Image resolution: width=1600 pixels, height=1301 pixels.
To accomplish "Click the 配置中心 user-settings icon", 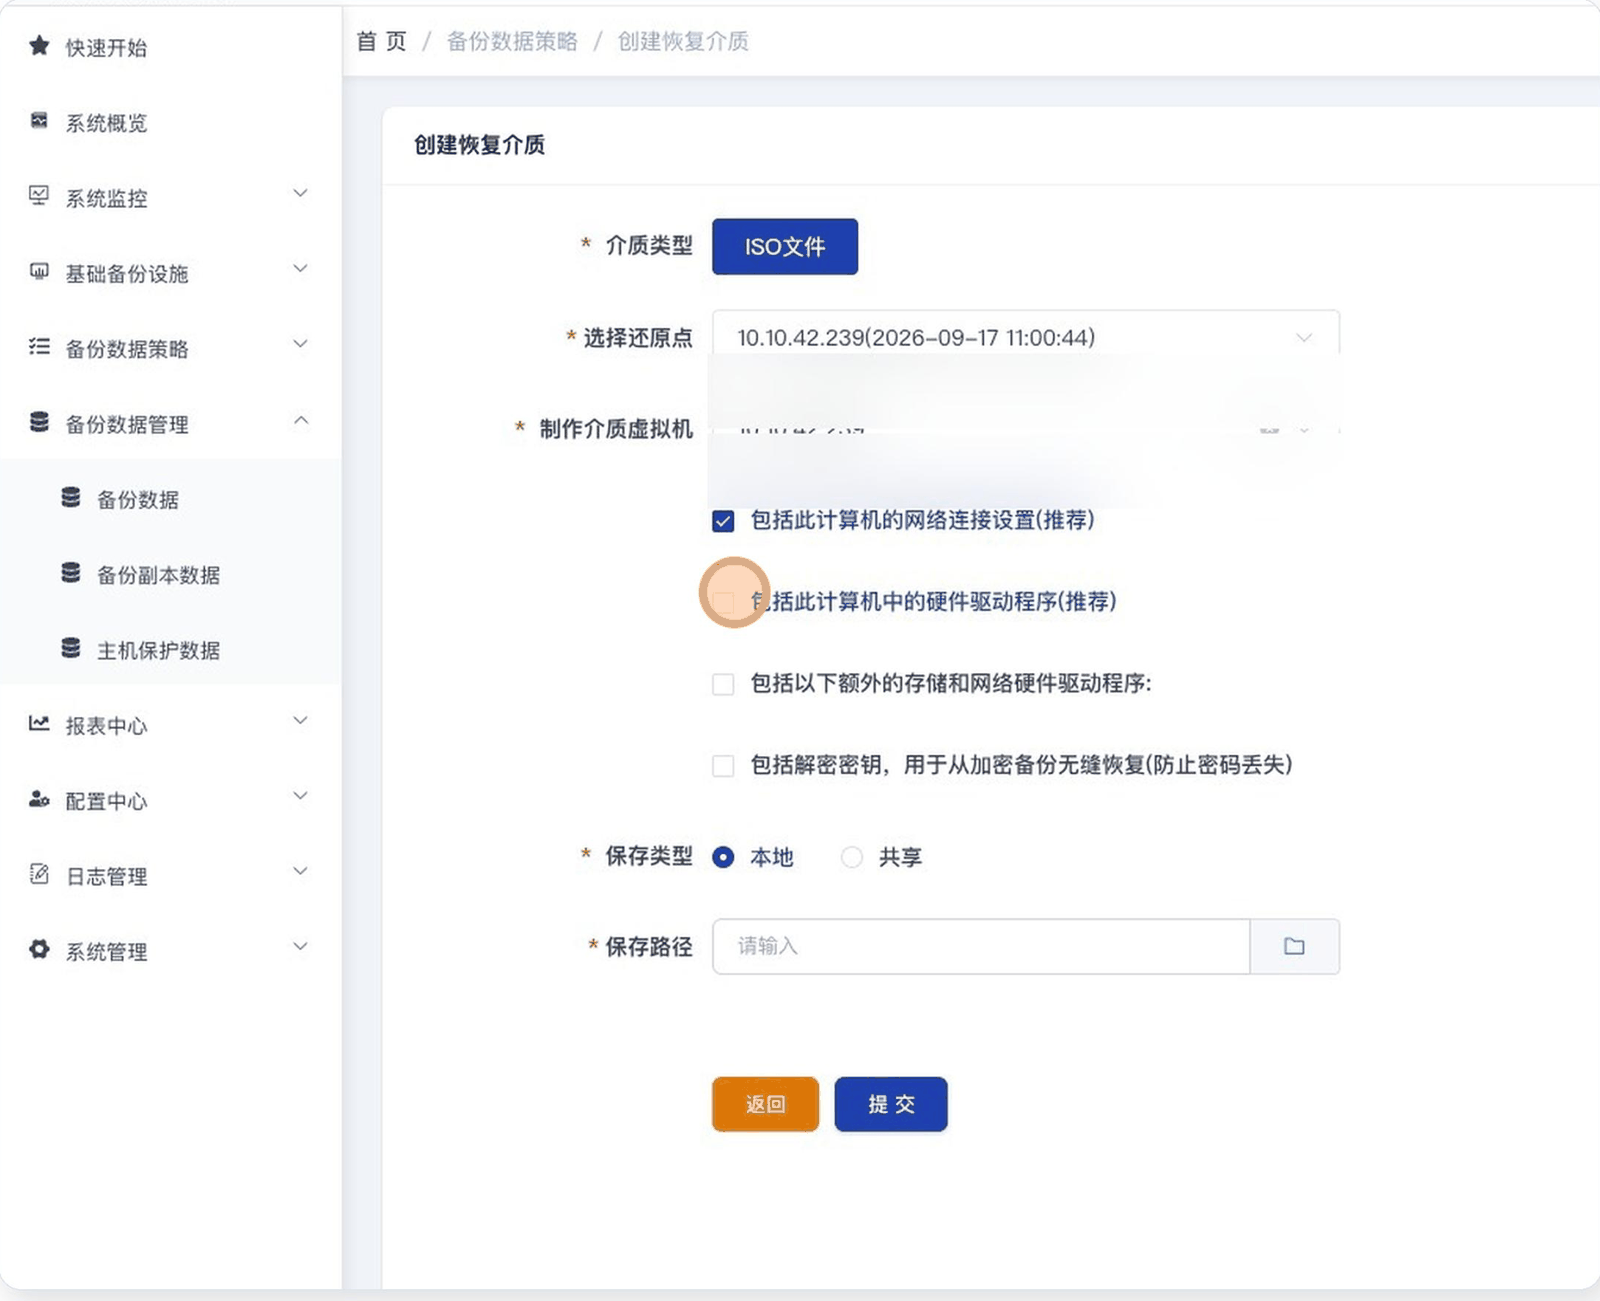I will (39, 799).
